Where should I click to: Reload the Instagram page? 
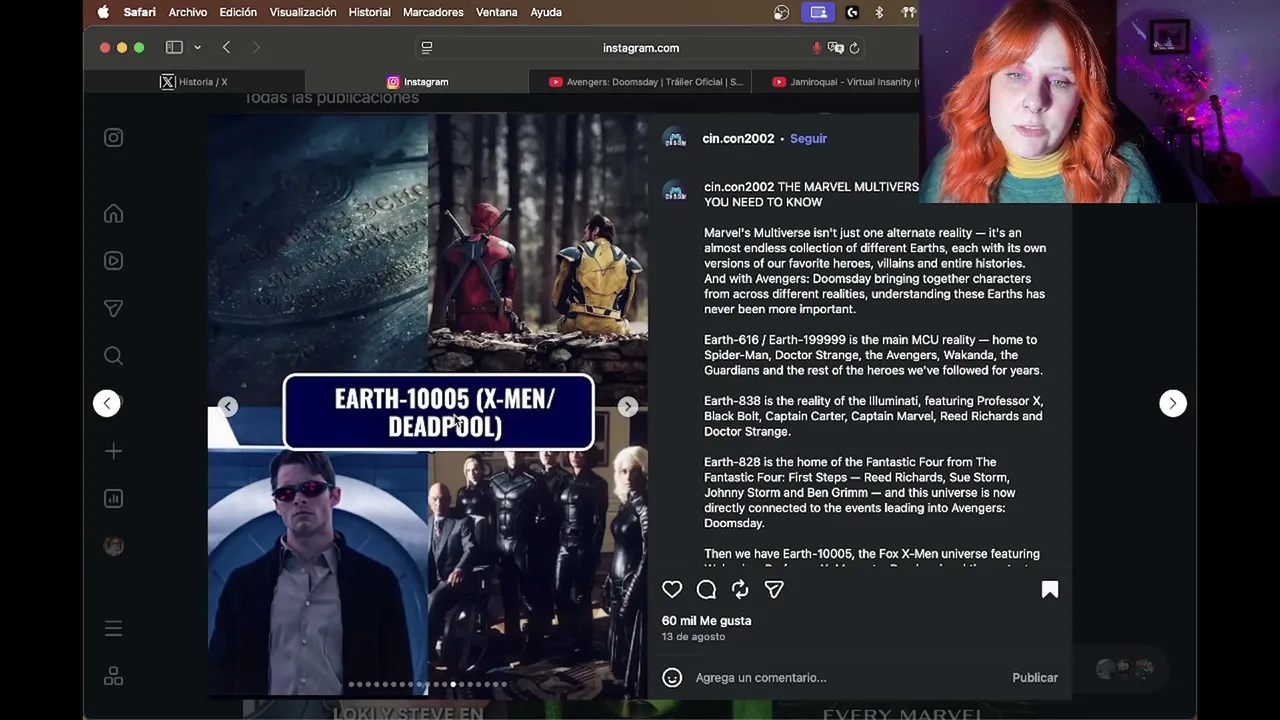pos(854,48)
